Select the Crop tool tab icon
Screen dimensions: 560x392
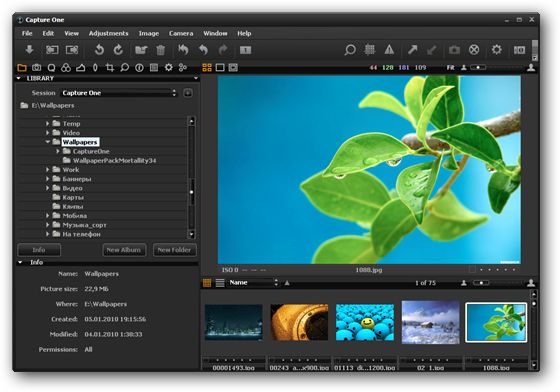[110, 67]
